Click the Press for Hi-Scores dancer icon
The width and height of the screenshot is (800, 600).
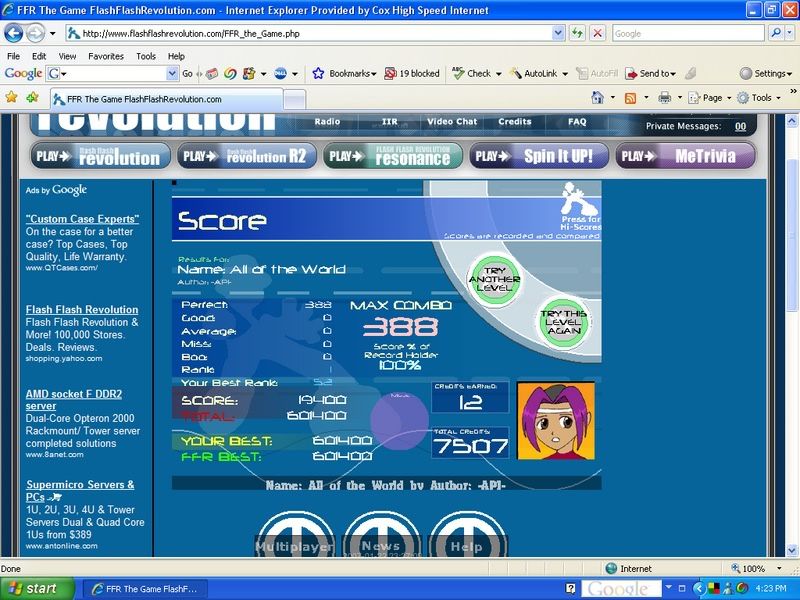coord(580,200)
